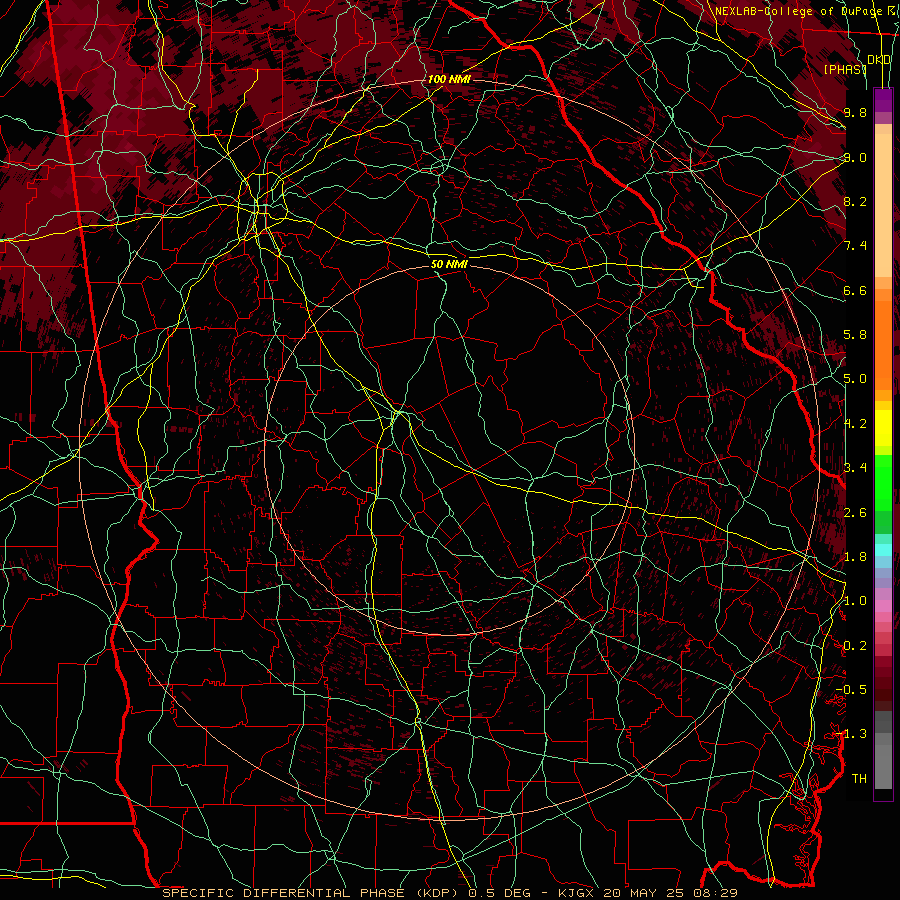Click the 5.0 value on the color scale

[x=855, y=379]
